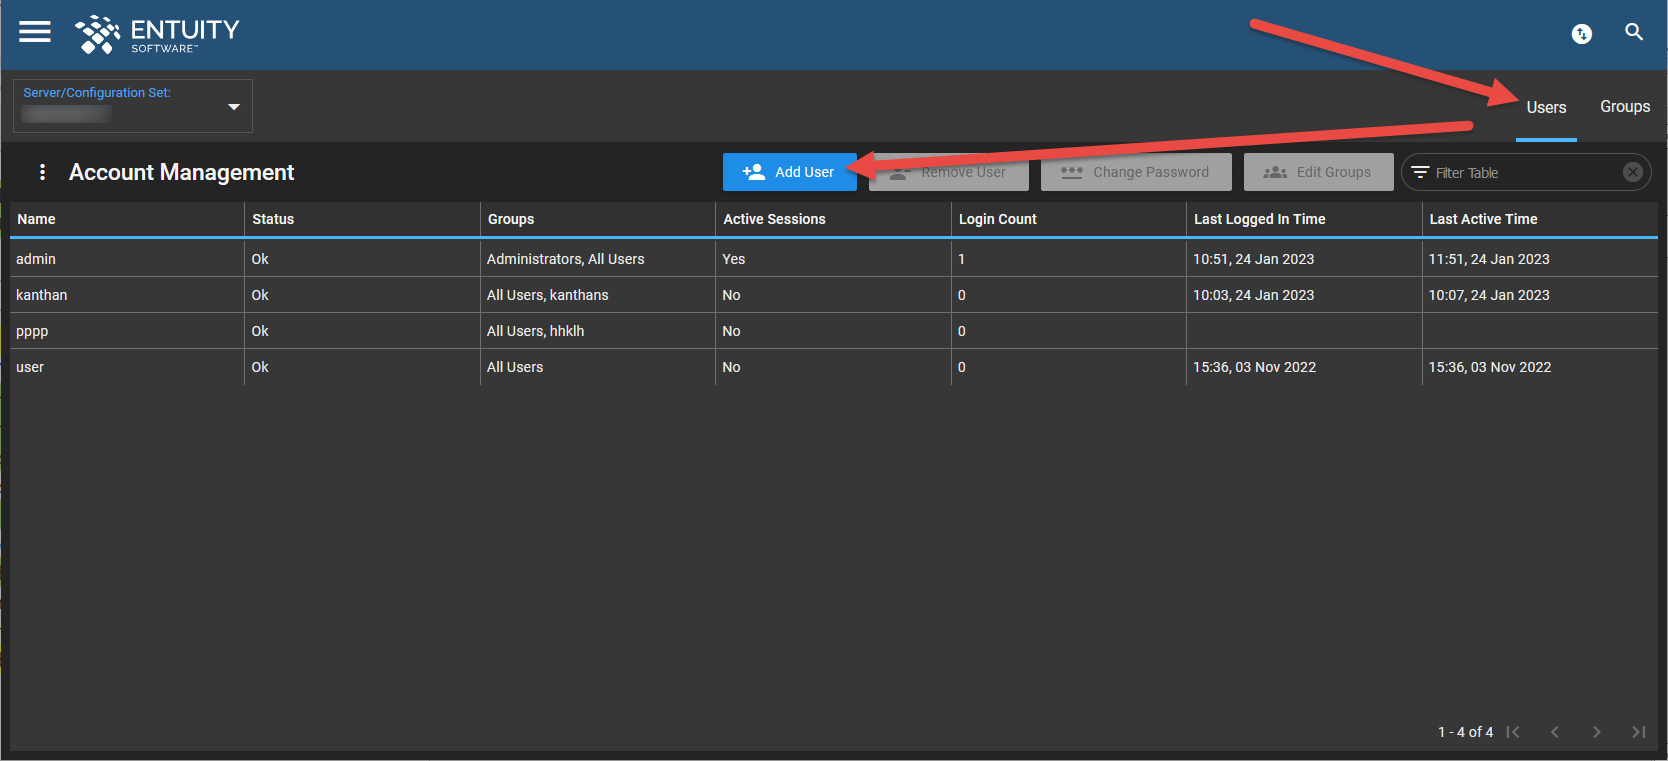Switch to the Users tab
The height and width of the screenshot is (761, 1668).
click(1546, 107)
